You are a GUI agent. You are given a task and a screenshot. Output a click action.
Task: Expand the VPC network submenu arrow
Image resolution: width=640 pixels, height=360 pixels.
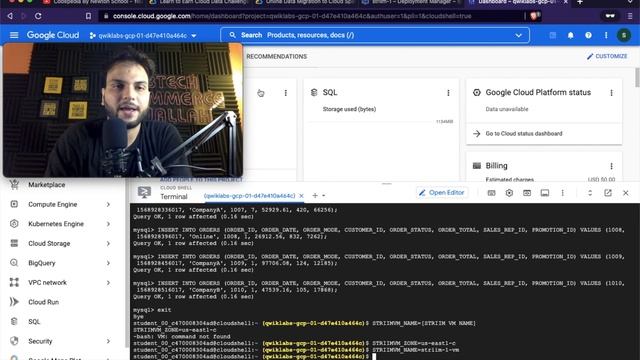point(108,282)
